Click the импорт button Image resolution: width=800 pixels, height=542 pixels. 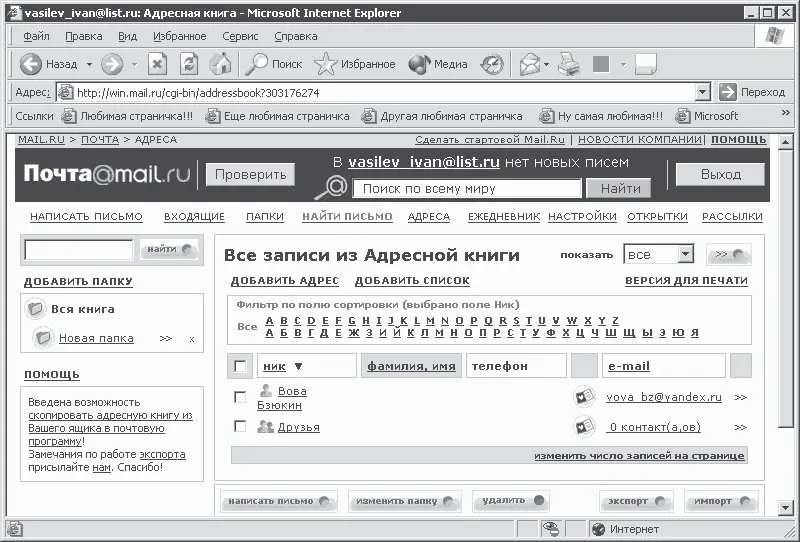click(721, 501)
